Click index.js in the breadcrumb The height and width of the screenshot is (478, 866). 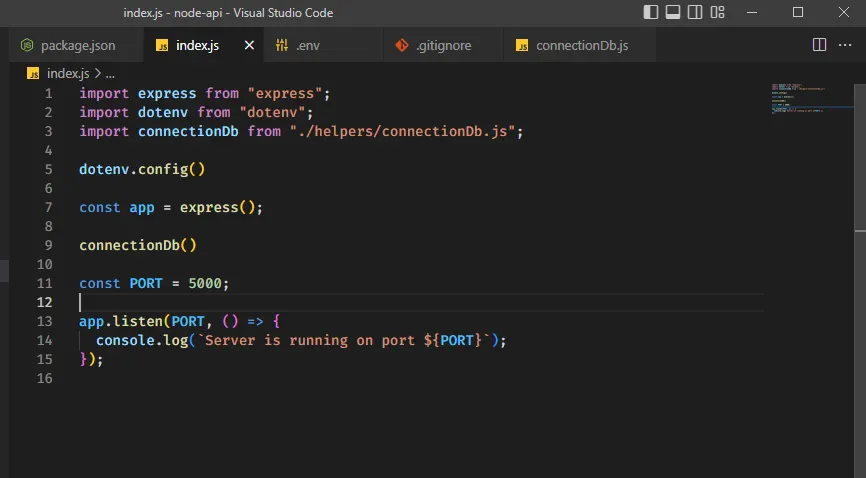point(68,73)
